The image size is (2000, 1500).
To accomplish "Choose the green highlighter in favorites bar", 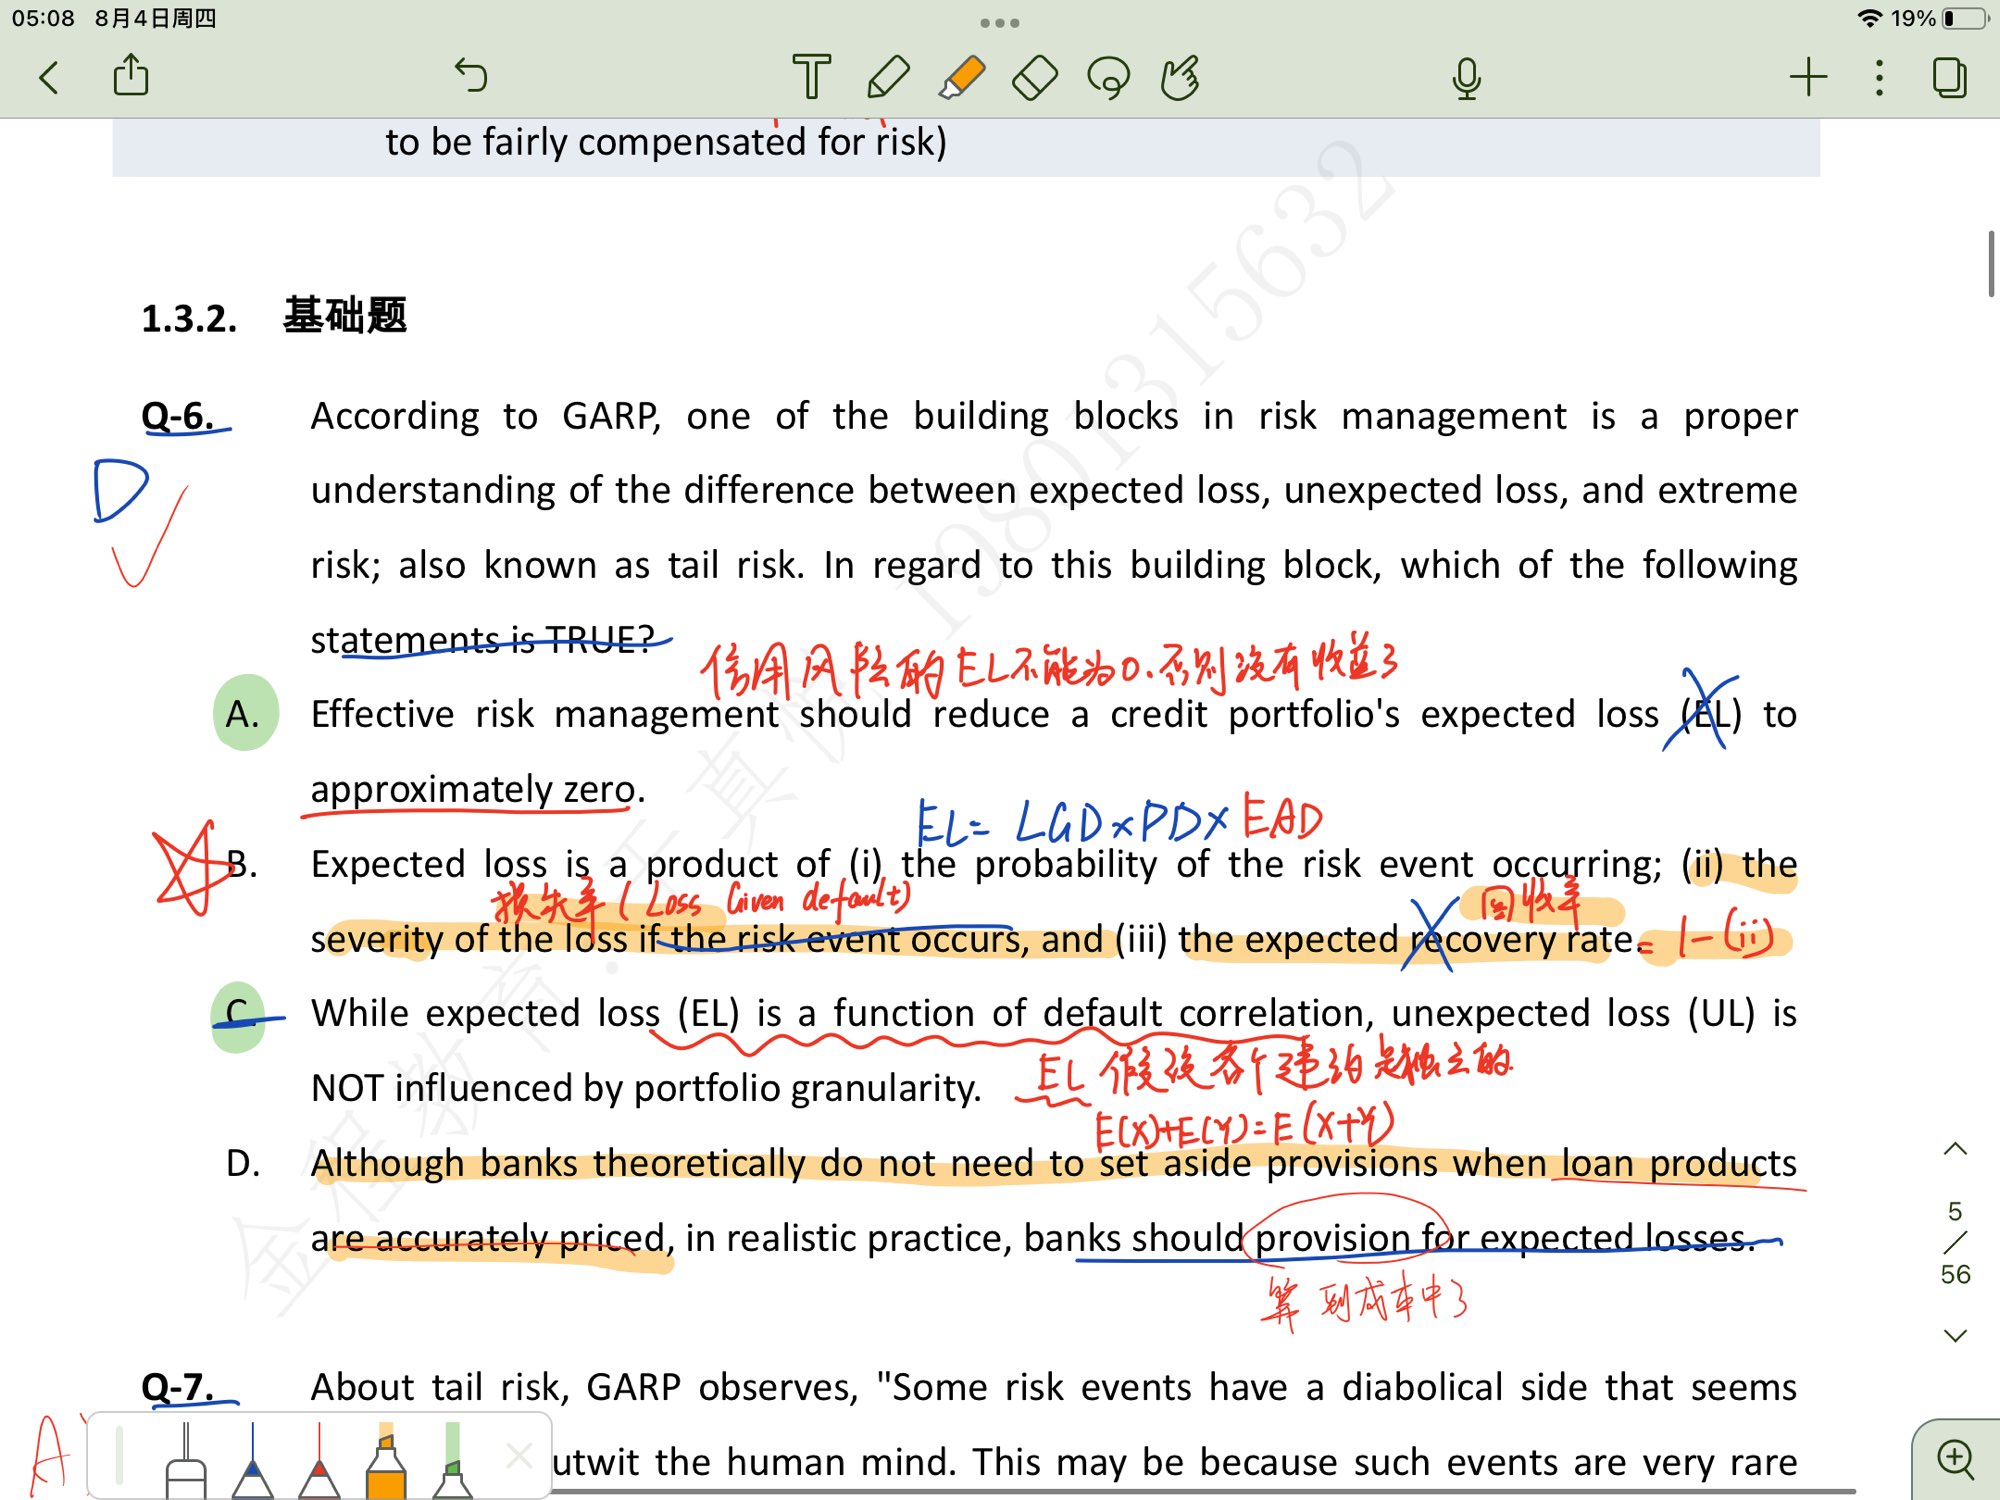I will [x=452, y=1462].
